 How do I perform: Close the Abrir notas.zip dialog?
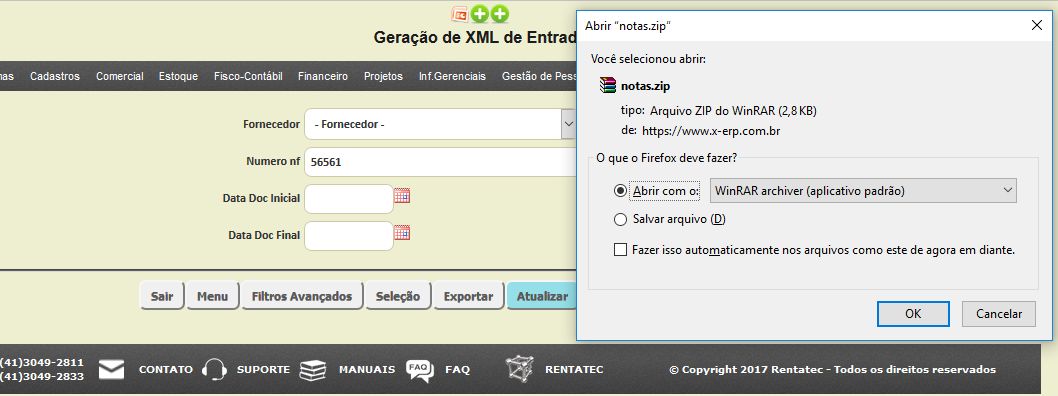[x=1037, y=26]
